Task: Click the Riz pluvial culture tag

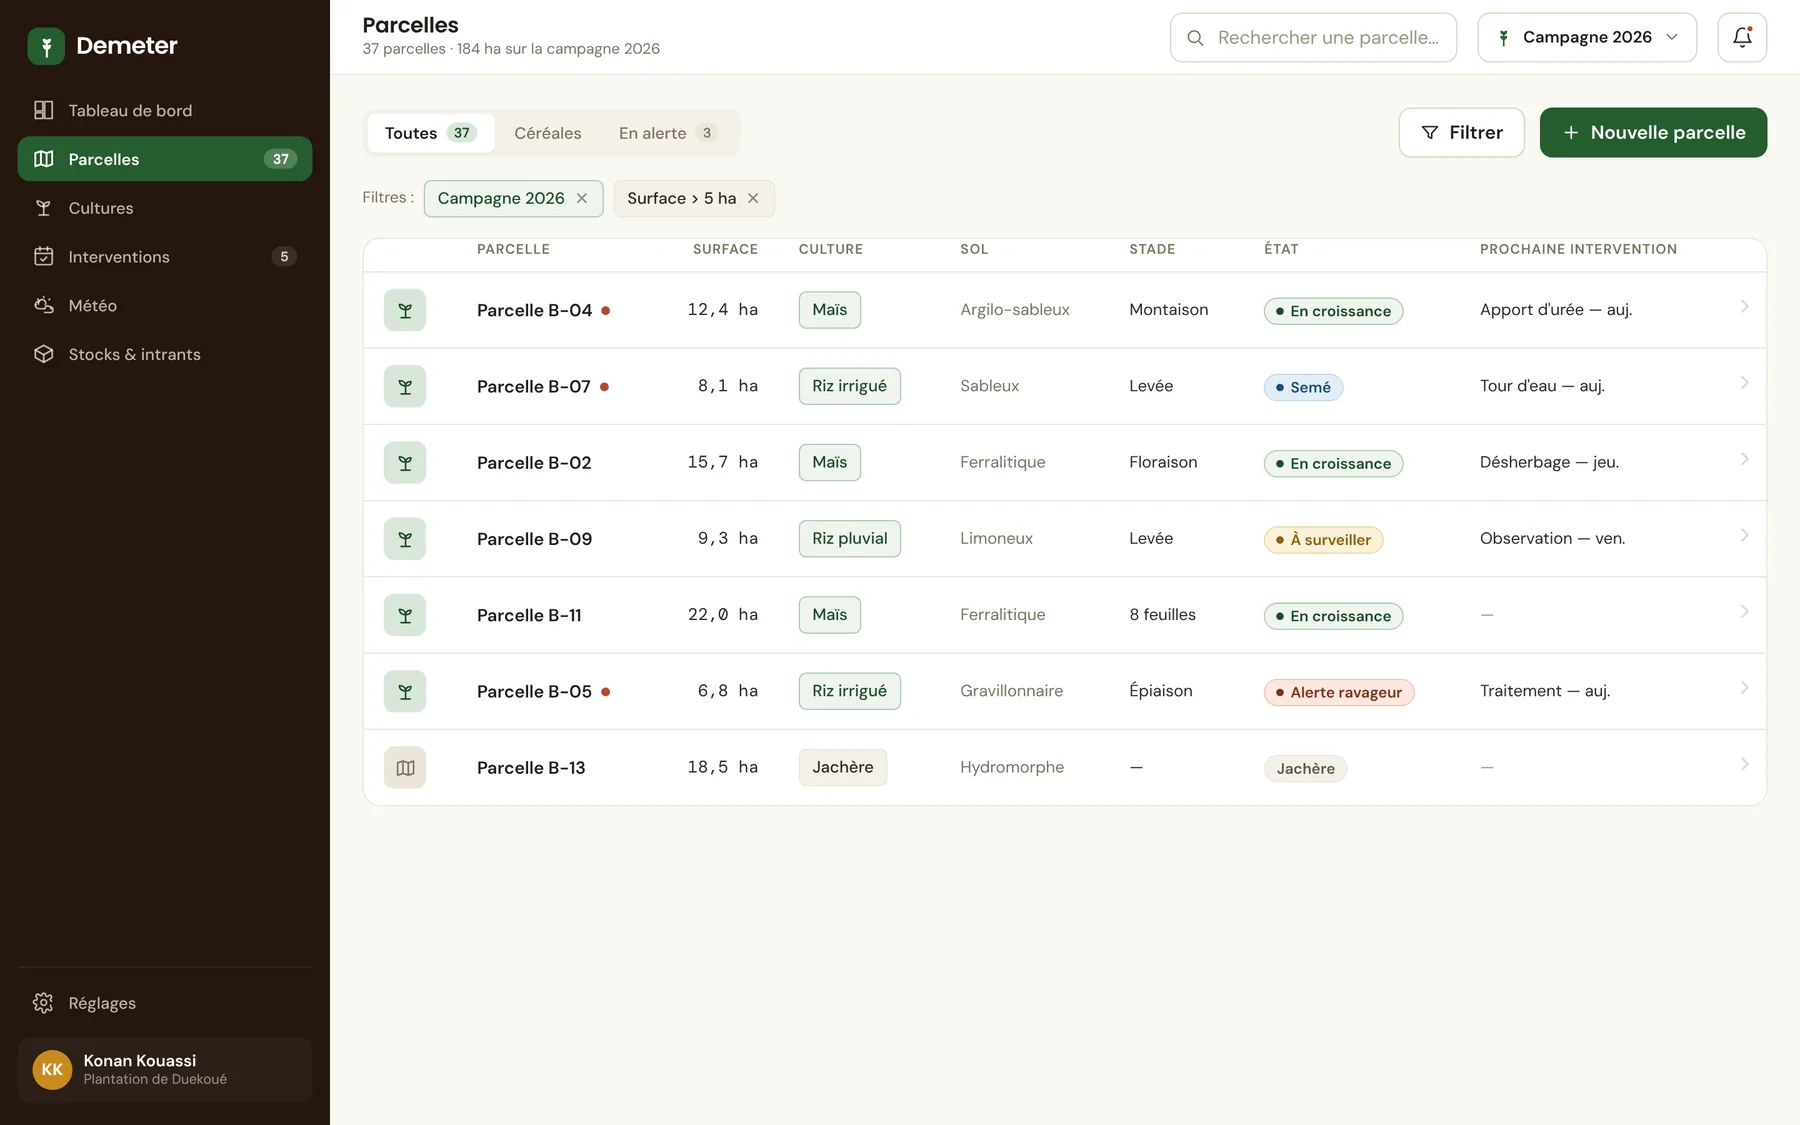Action: (850, 539)
